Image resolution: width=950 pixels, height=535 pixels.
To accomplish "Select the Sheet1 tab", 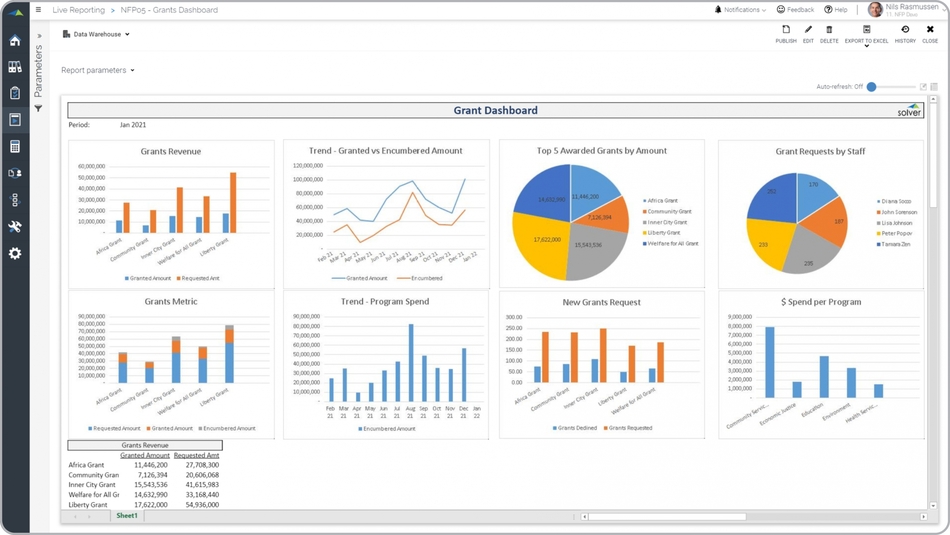I will point(127,516).
